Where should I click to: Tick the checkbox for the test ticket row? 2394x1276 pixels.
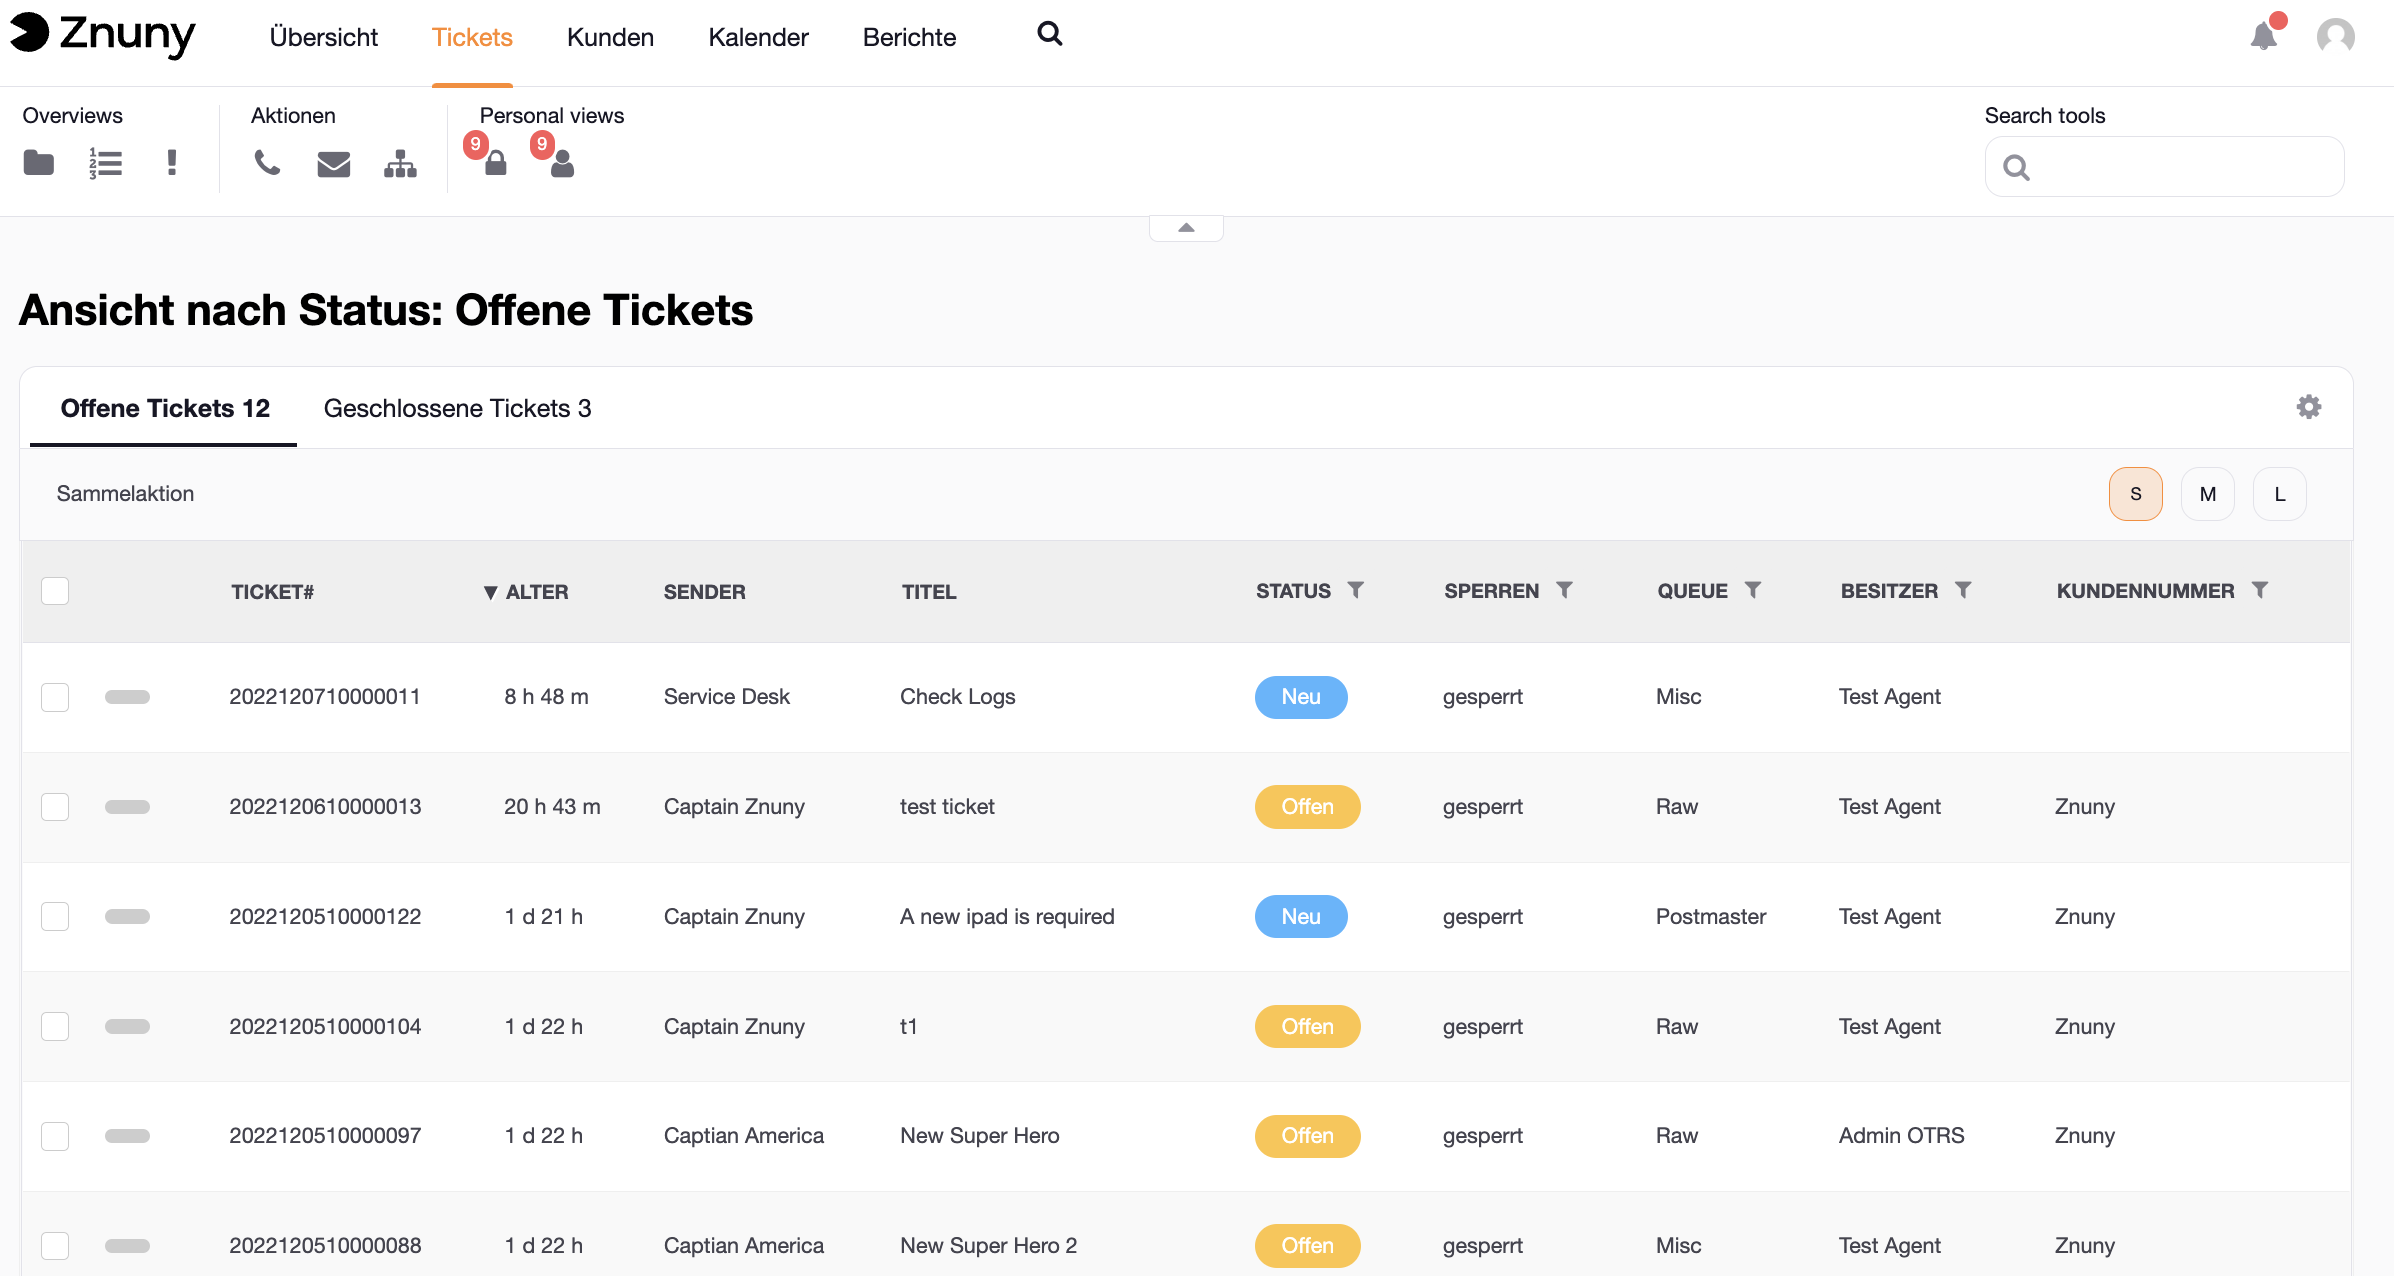click(55, 807)
